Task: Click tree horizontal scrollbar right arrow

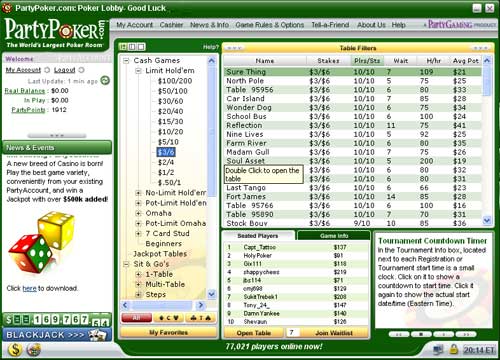Action: pyautogui.click(x=201, y=305)
